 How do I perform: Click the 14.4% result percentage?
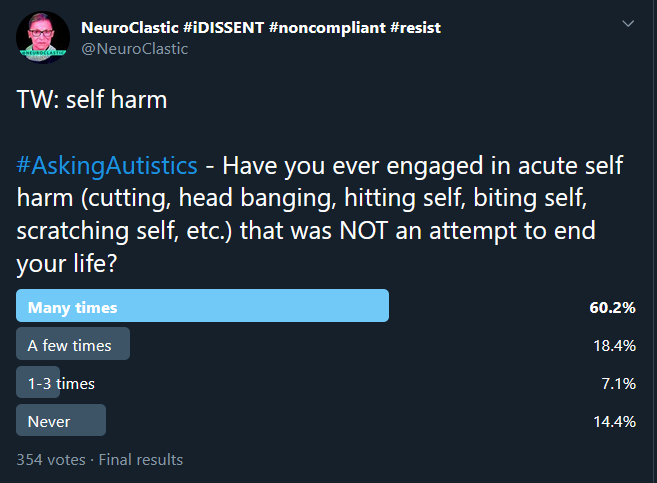coord(615,421)
